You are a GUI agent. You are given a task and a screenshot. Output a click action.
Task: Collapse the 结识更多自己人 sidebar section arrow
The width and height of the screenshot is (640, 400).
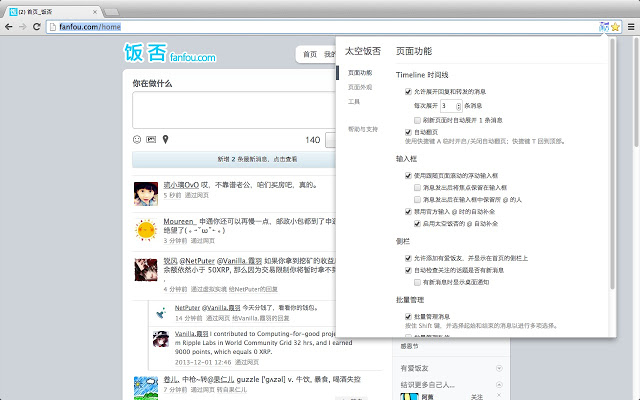click(x=499, y=384)
